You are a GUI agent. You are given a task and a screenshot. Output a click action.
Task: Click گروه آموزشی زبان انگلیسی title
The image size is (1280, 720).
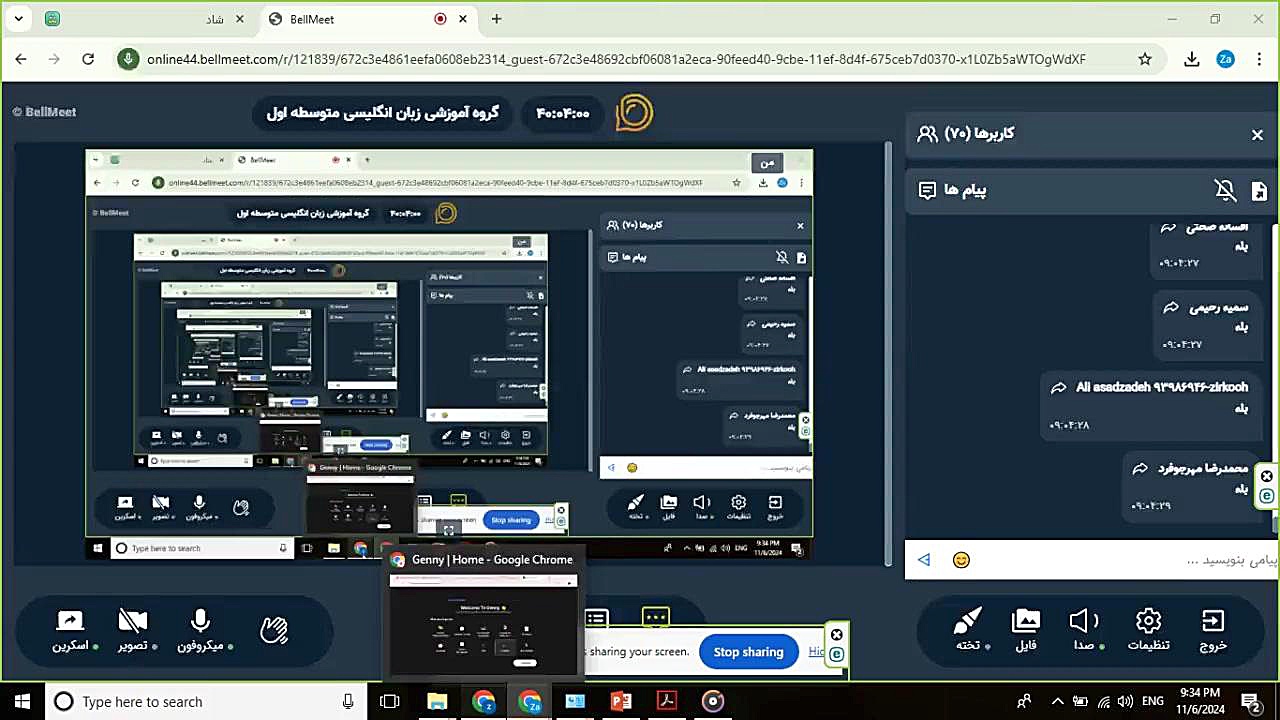[x=383, y=113]
